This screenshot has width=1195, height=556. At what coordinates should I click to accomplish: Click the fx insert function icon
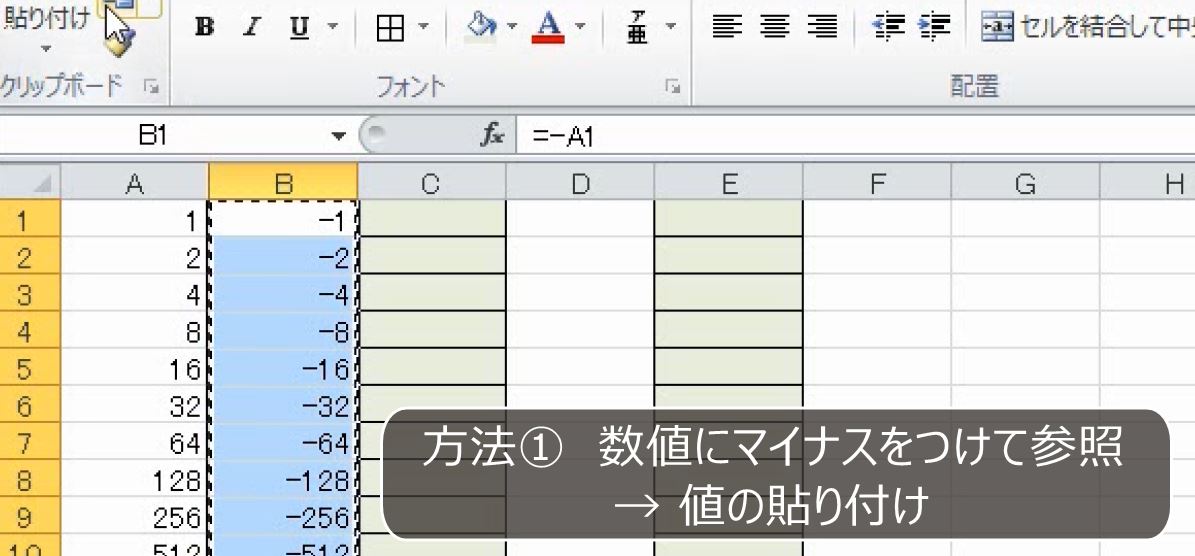pyautogui.click(x=492, y=136)
